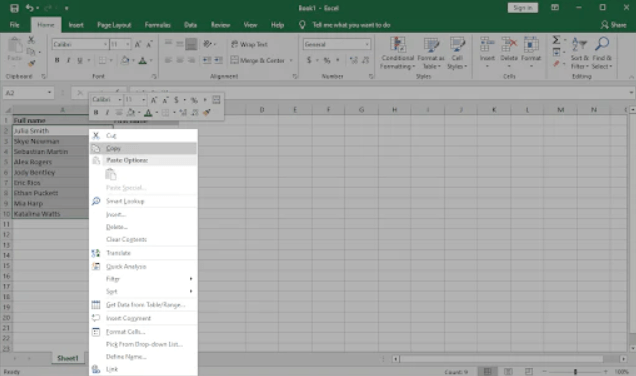Click the Tell me what you want to do box
Viewport: 636px width, 376px height.
pyautogui.click(x=351, y=25)
